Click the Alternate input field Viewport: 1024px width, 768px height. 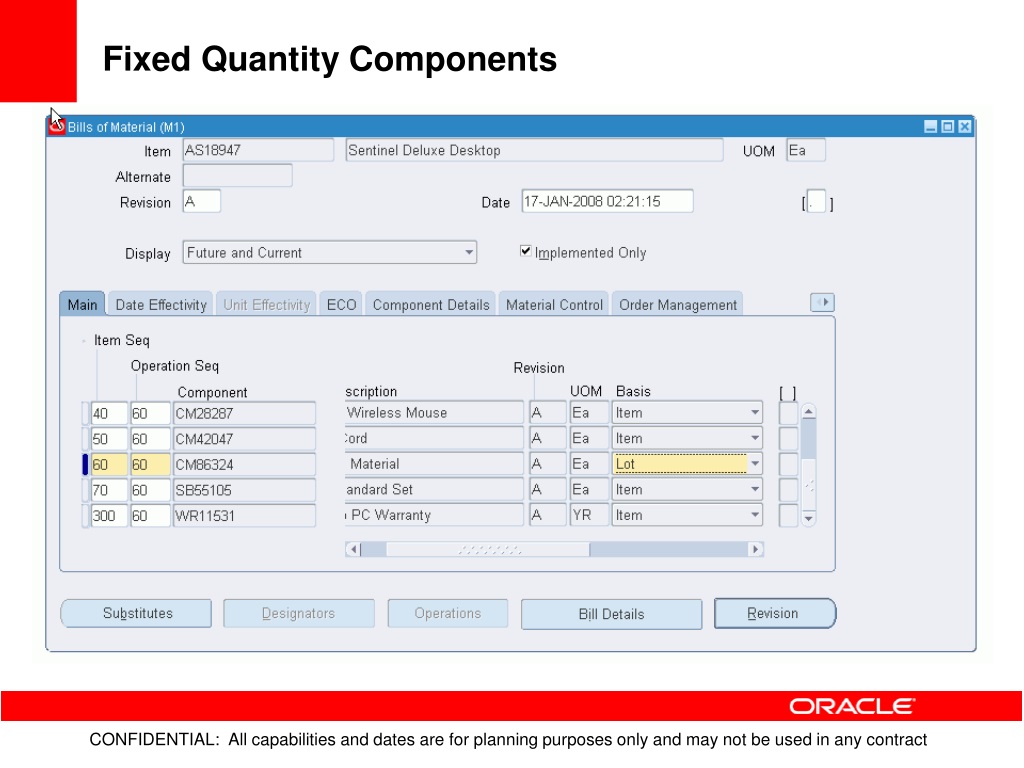(238, 176)
